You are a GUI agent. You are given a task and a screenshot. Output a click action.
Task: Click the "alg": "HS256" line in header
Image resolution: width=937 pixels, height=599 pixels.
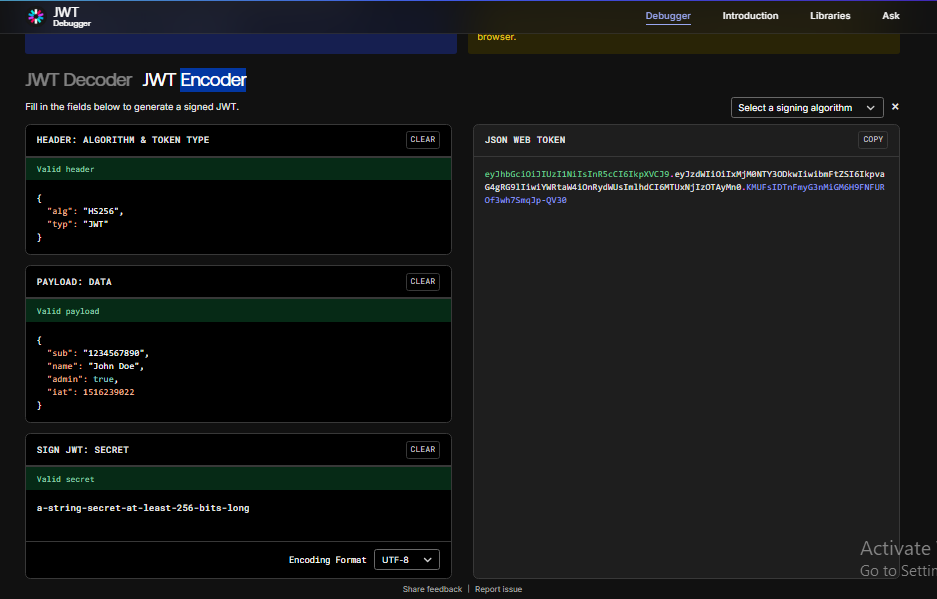(x=85, y=211)
